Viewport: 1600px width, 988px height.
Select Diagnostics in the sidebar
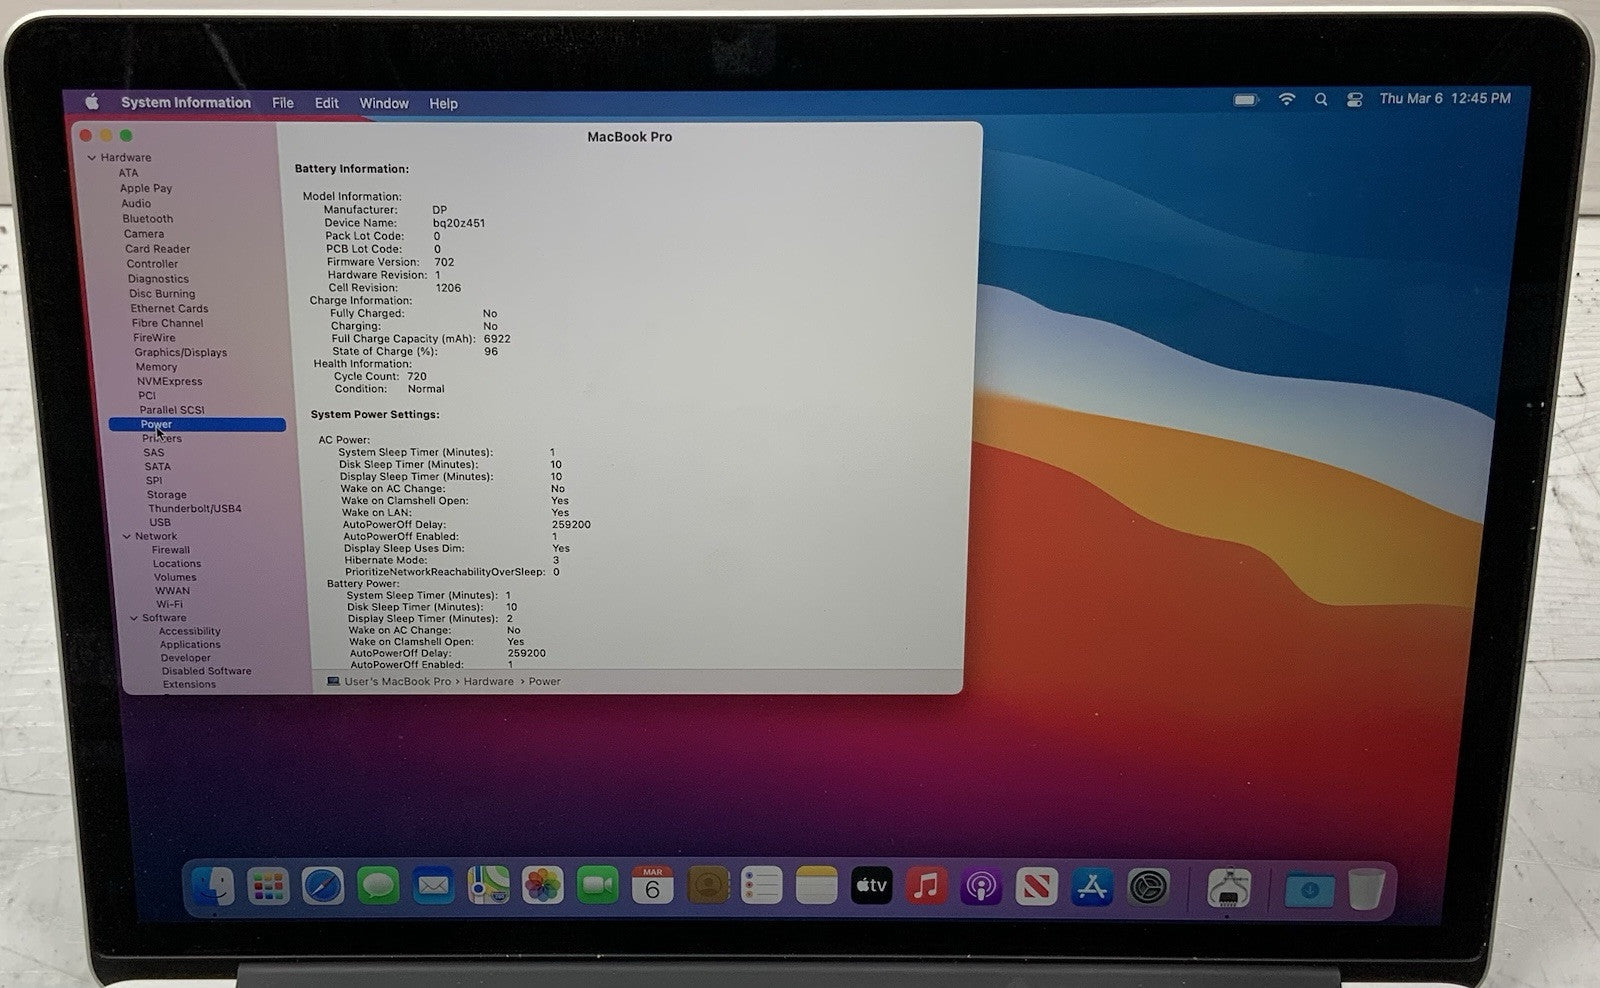158,279
